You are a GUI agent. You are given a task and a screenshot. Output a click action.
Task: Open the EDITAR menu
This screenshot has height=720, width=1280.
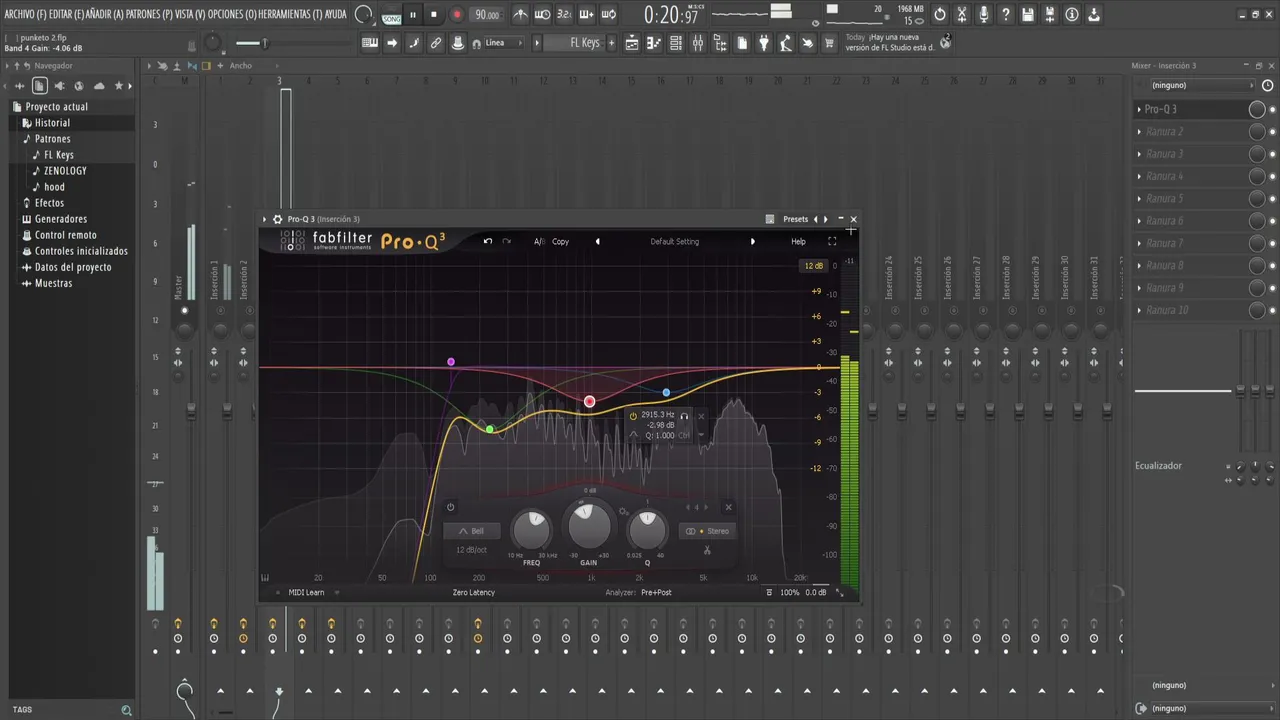(65, 14)
